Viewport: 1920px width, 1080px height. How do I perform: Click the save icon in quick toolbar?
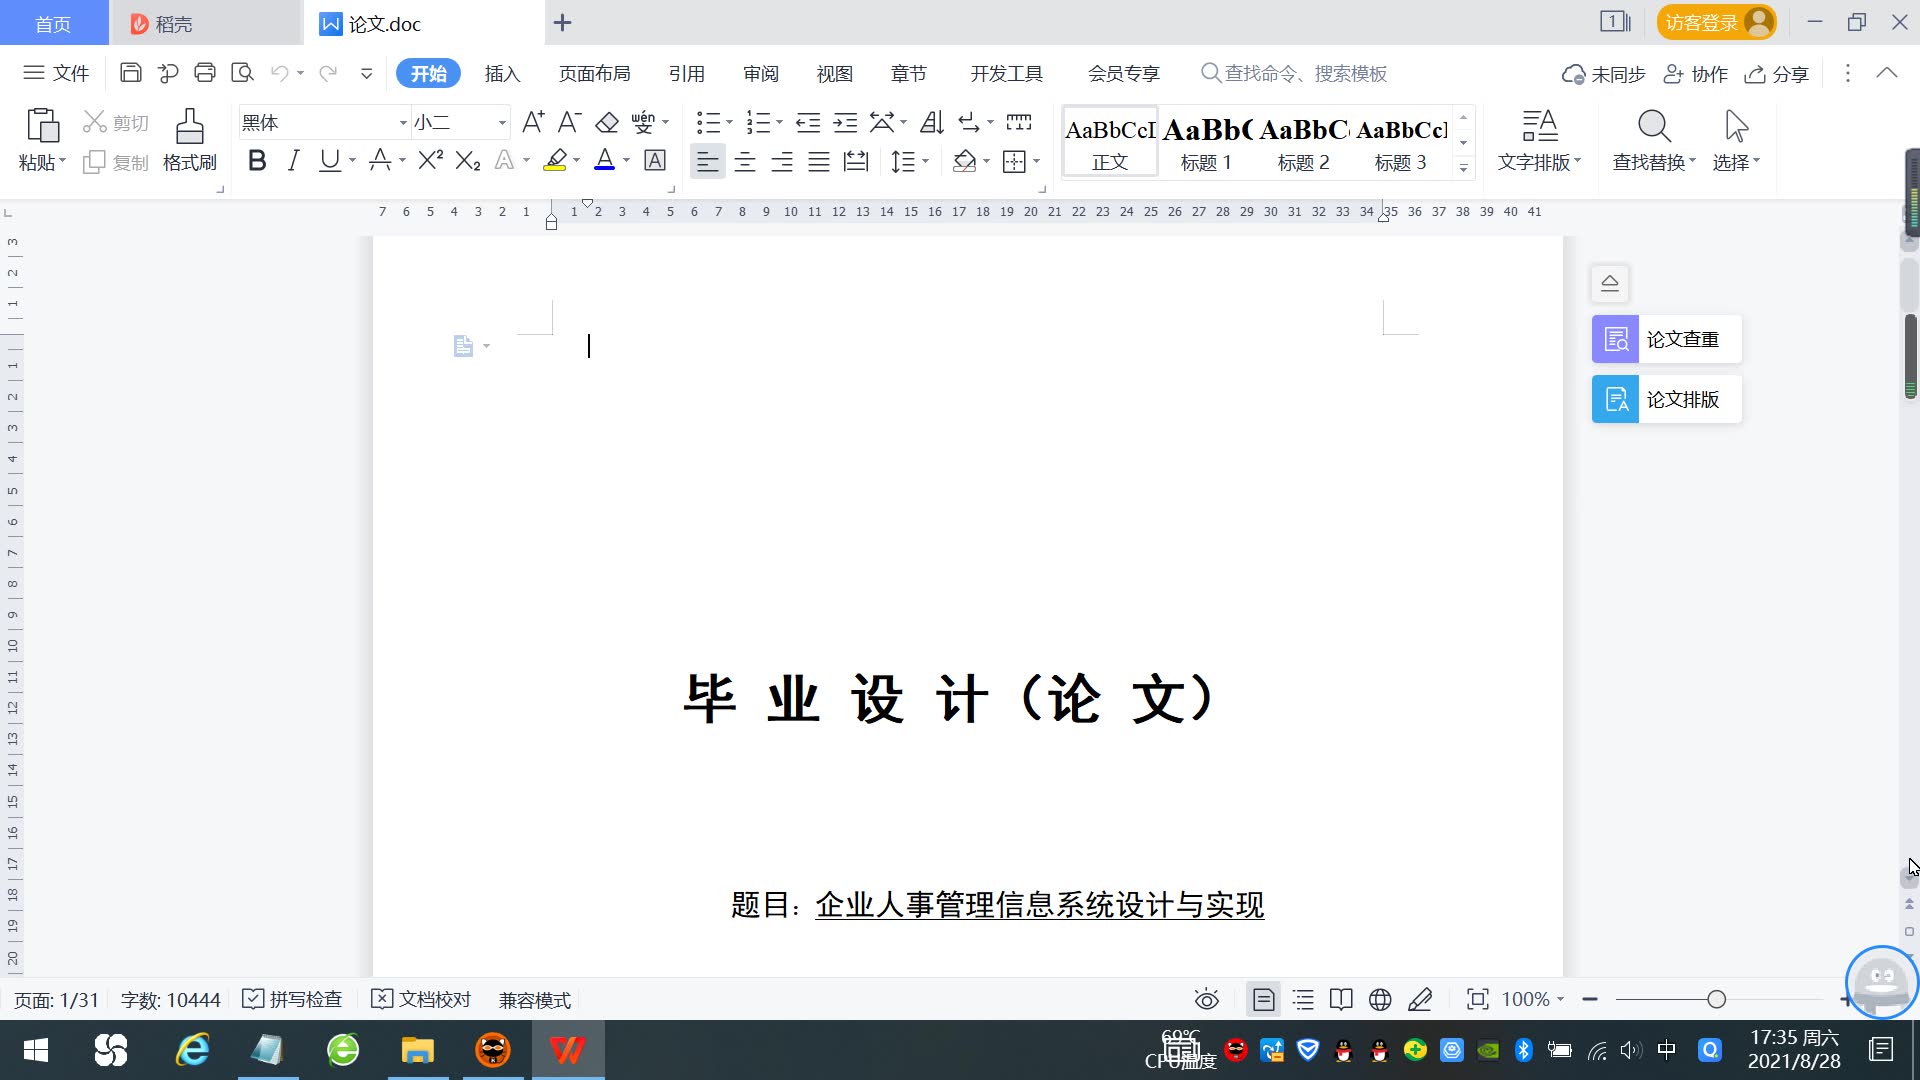pos(130,73)
